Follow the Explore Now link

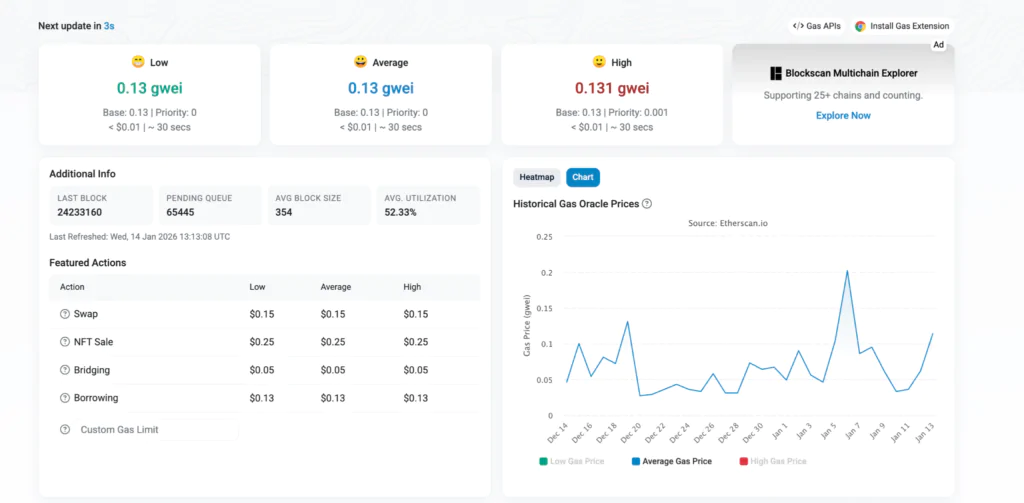843,116
